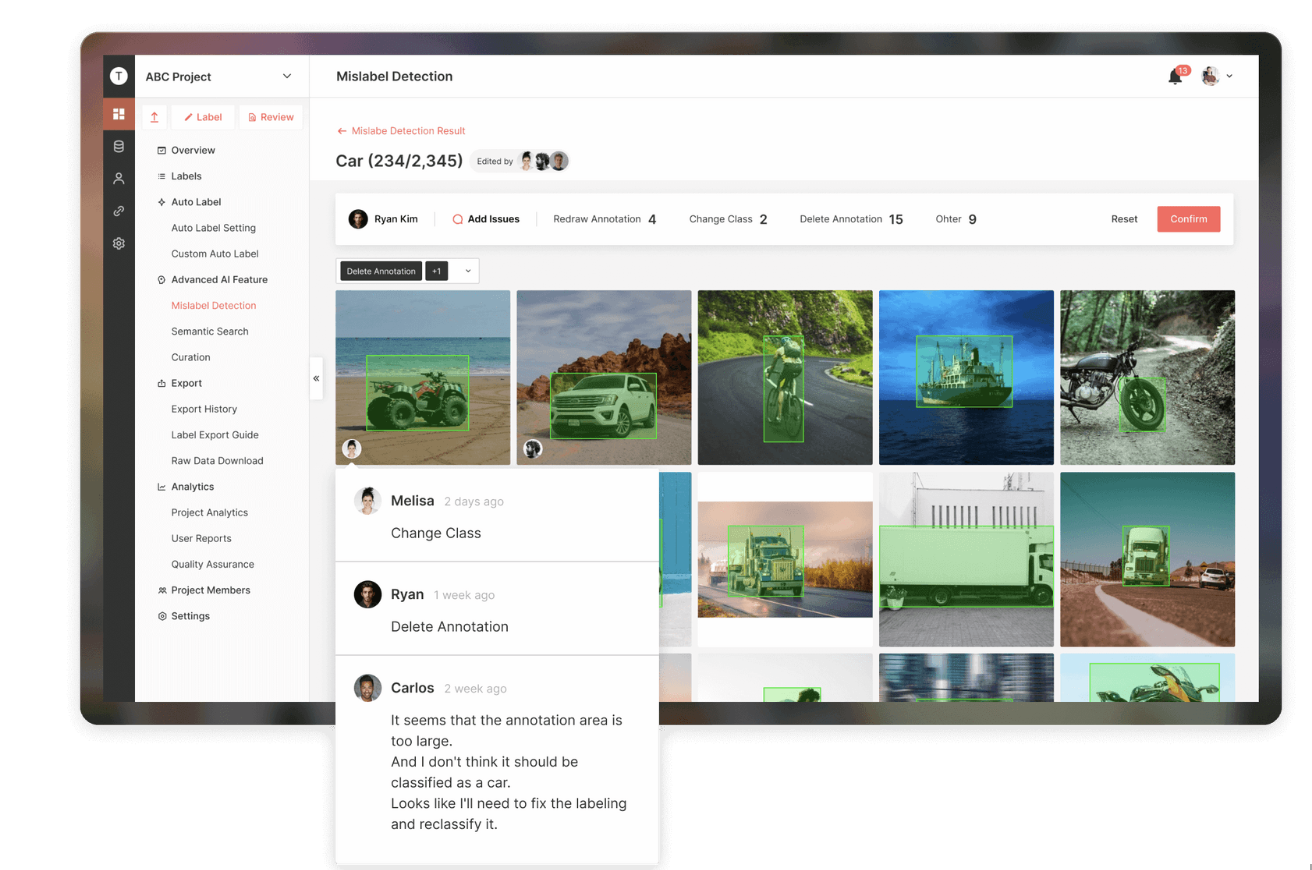Click the Reset button

(x=1124, y=219)
